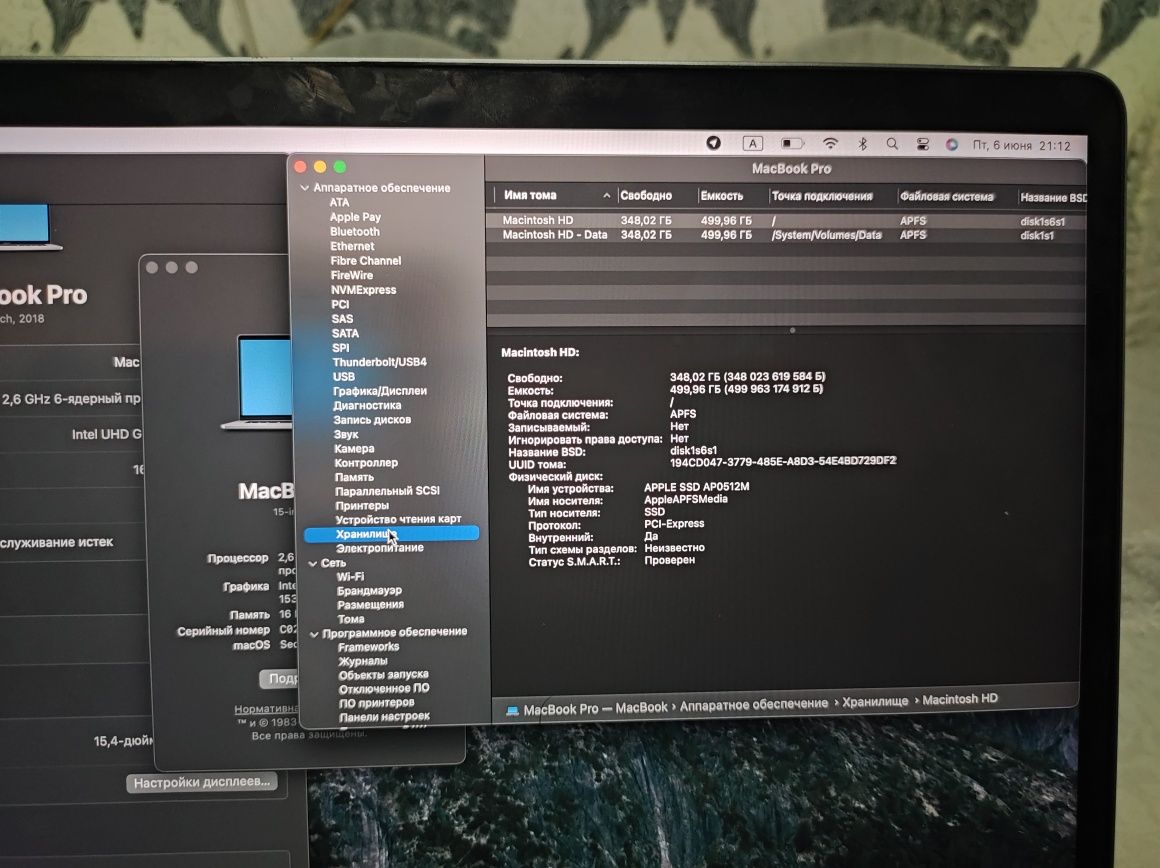Viewport: 1160px width, 868px height.
Task: Select Apple Pay in the sidebar
Action: click(355, 217)
